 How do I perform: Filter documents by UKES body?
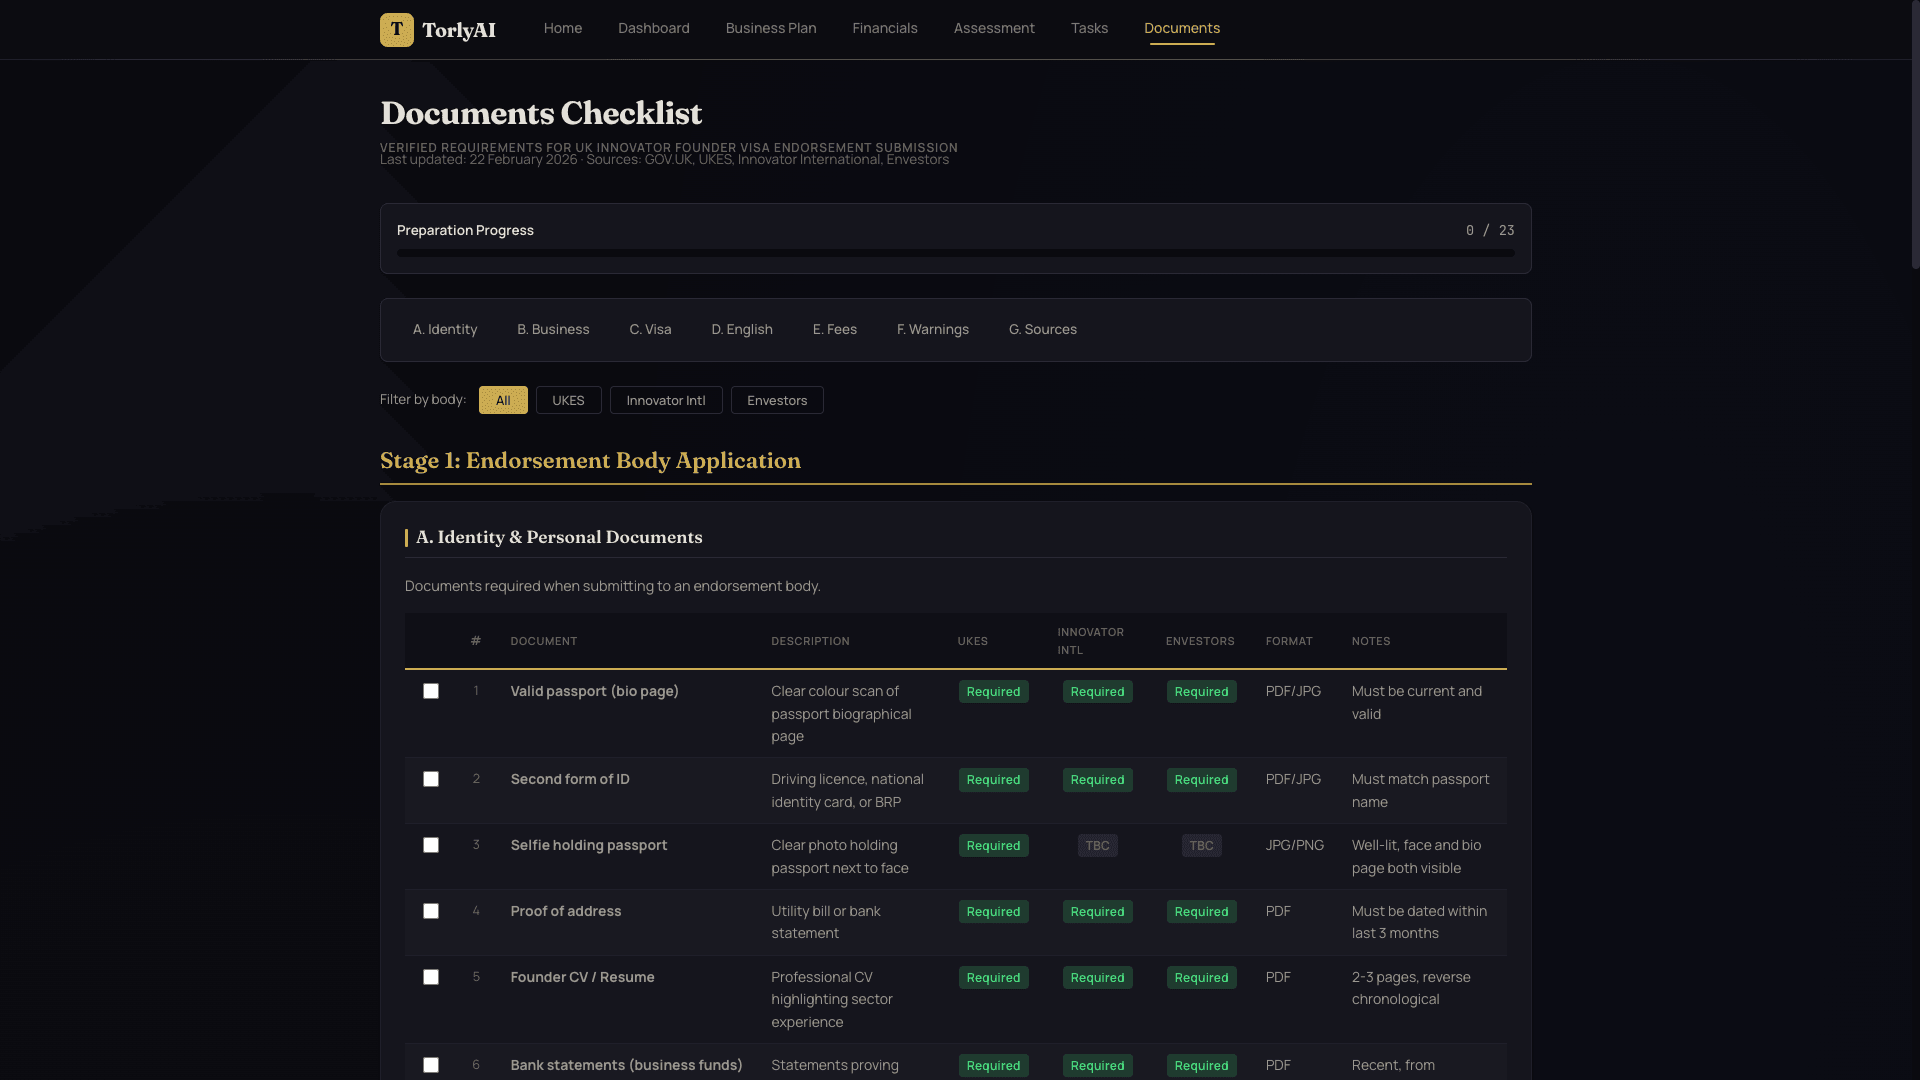click(x=568, y=400)
